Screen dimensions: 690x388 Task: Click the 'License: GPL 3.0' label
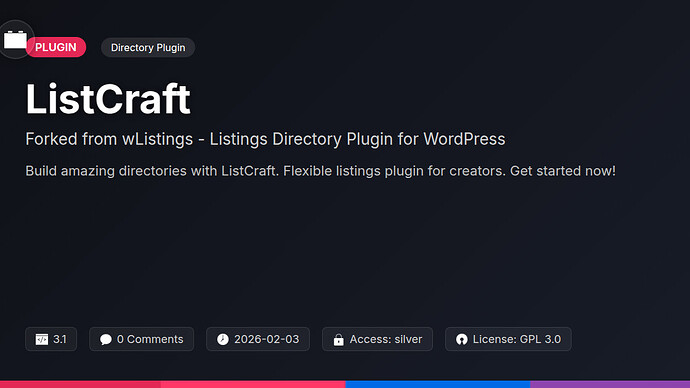[517, 339]
